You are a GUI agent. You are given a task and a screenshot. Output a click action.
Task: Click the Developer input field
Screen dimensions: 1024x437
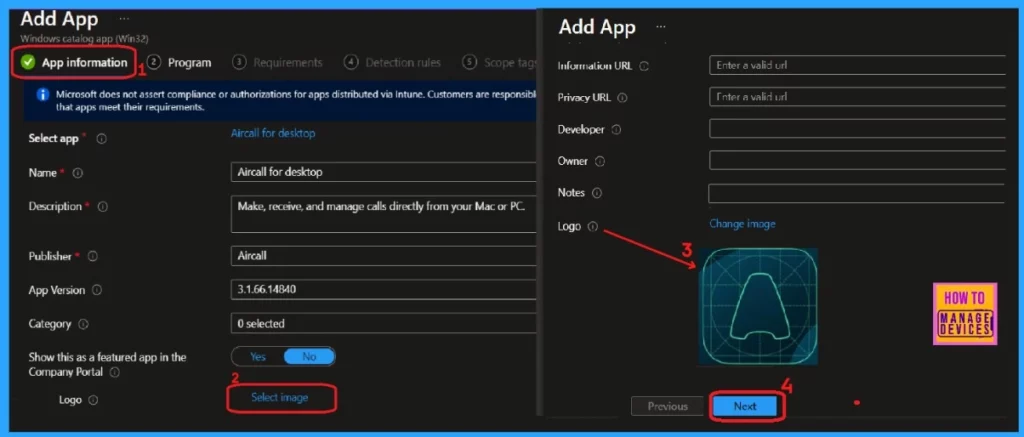pos(858,129)
